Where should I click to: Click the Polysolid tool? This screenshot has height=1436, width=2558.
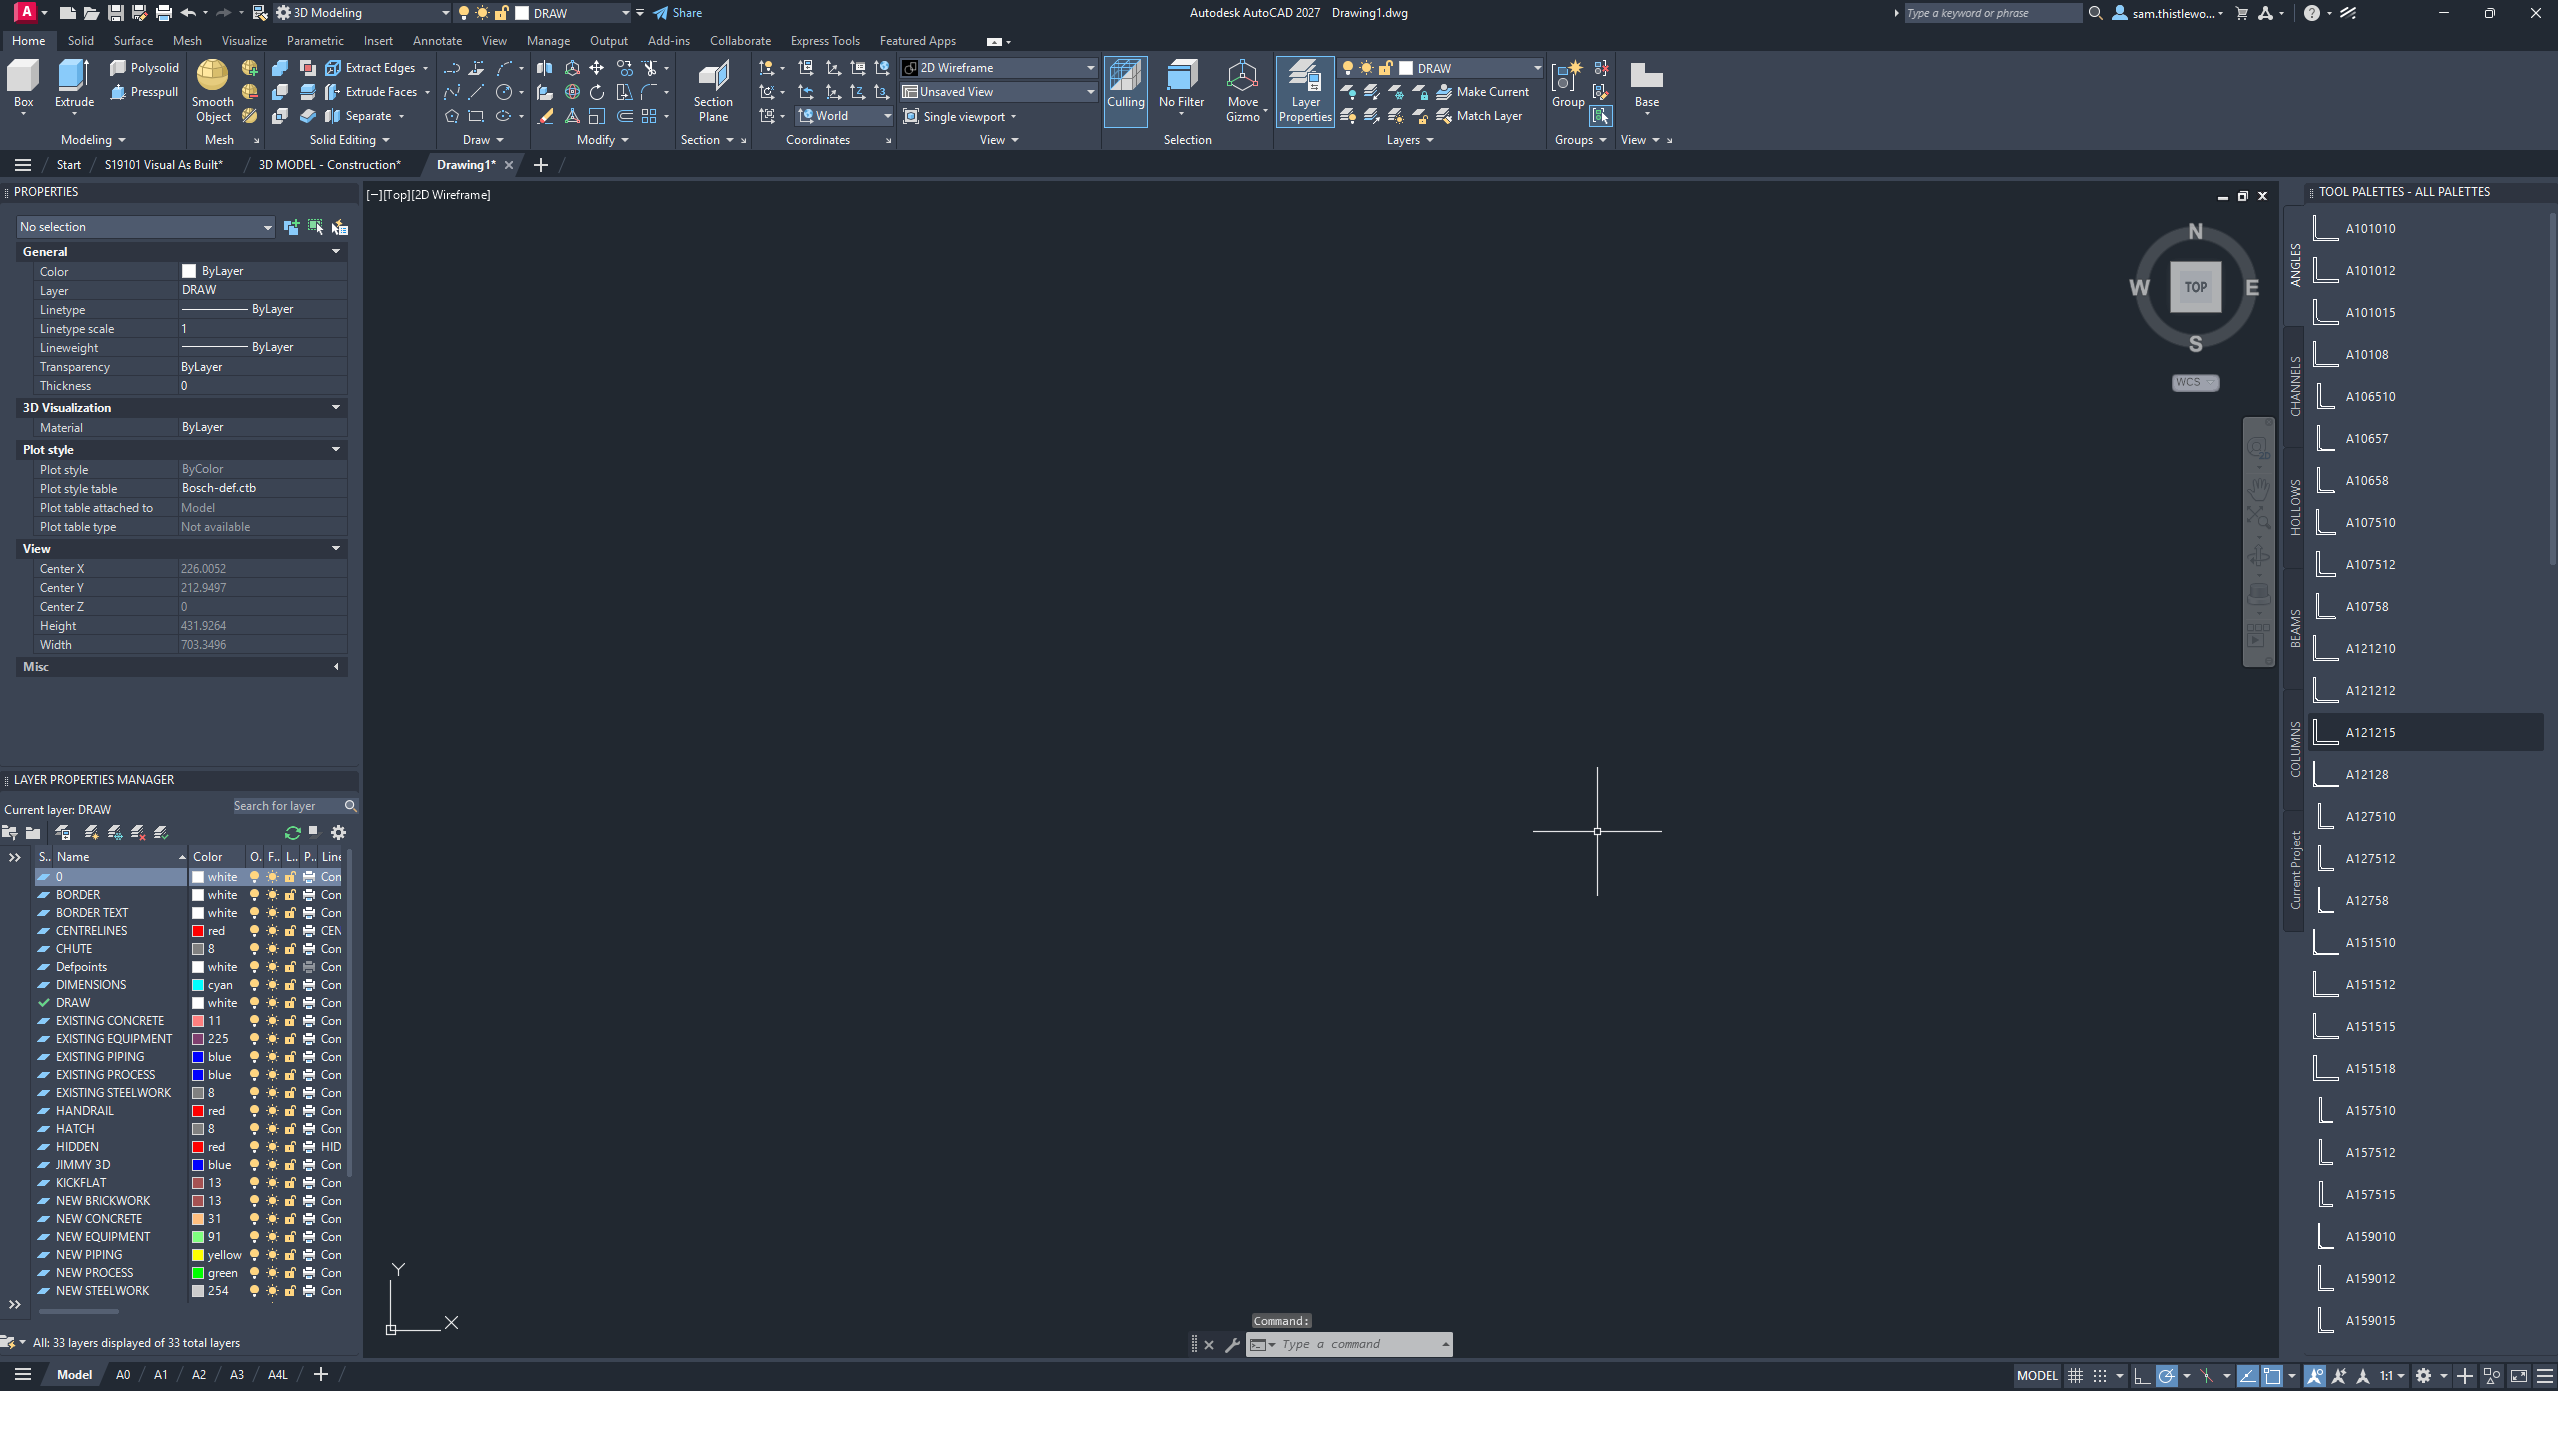[144, 67]
